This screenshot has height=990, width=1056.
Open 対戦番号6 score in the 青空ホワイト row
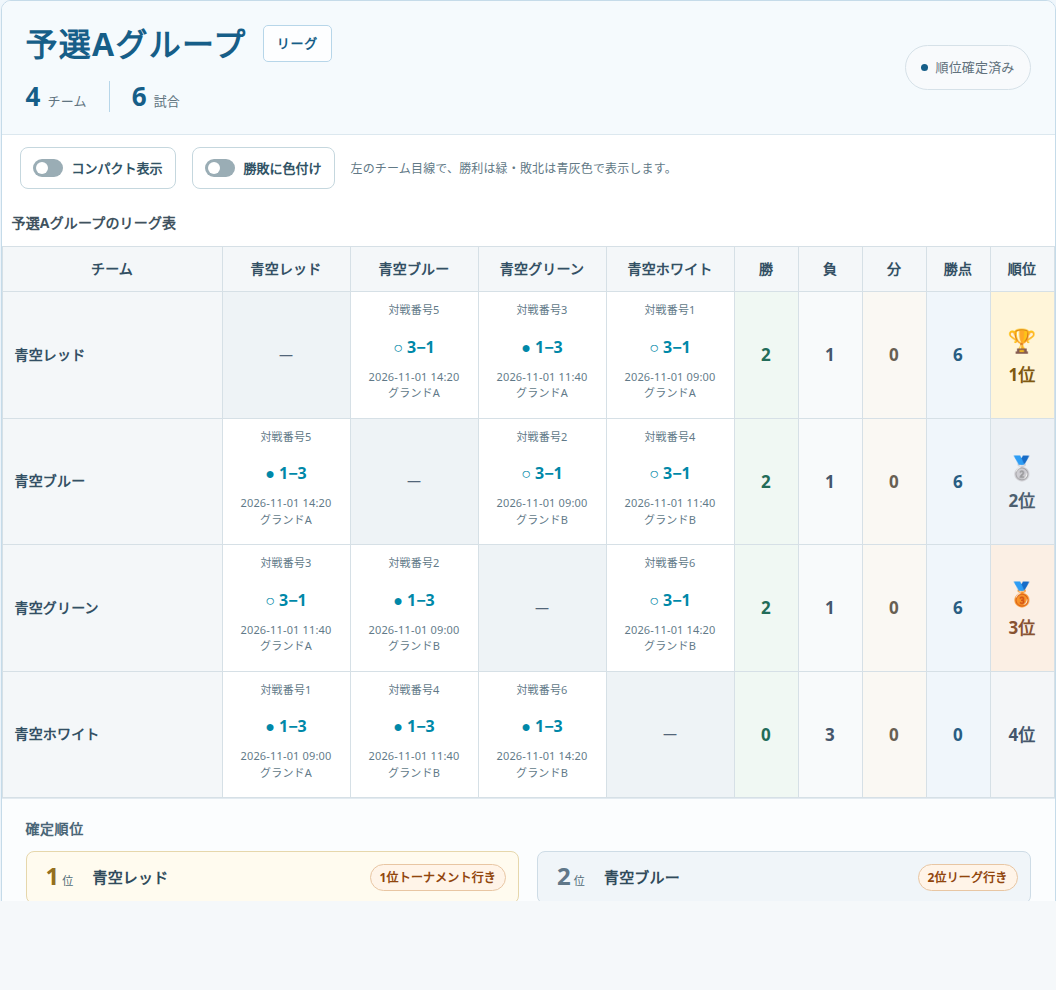click(542, 727)
